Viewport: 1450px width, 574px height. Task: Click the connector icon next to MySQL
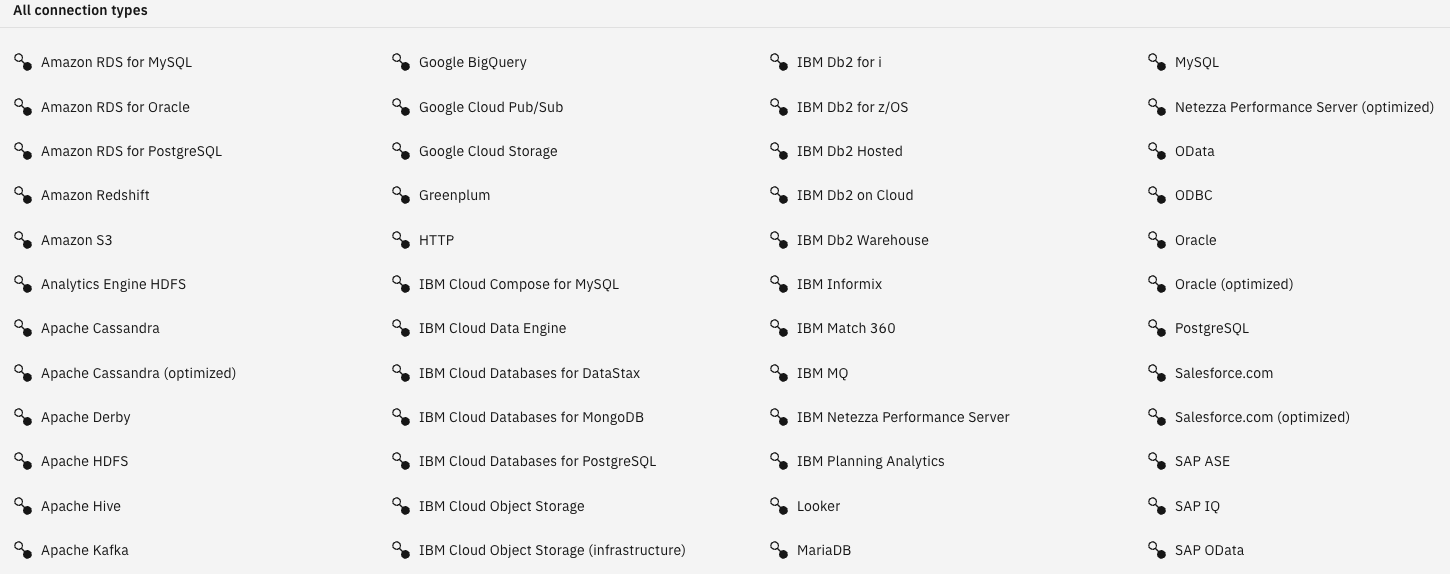[x=1157, y=62]
